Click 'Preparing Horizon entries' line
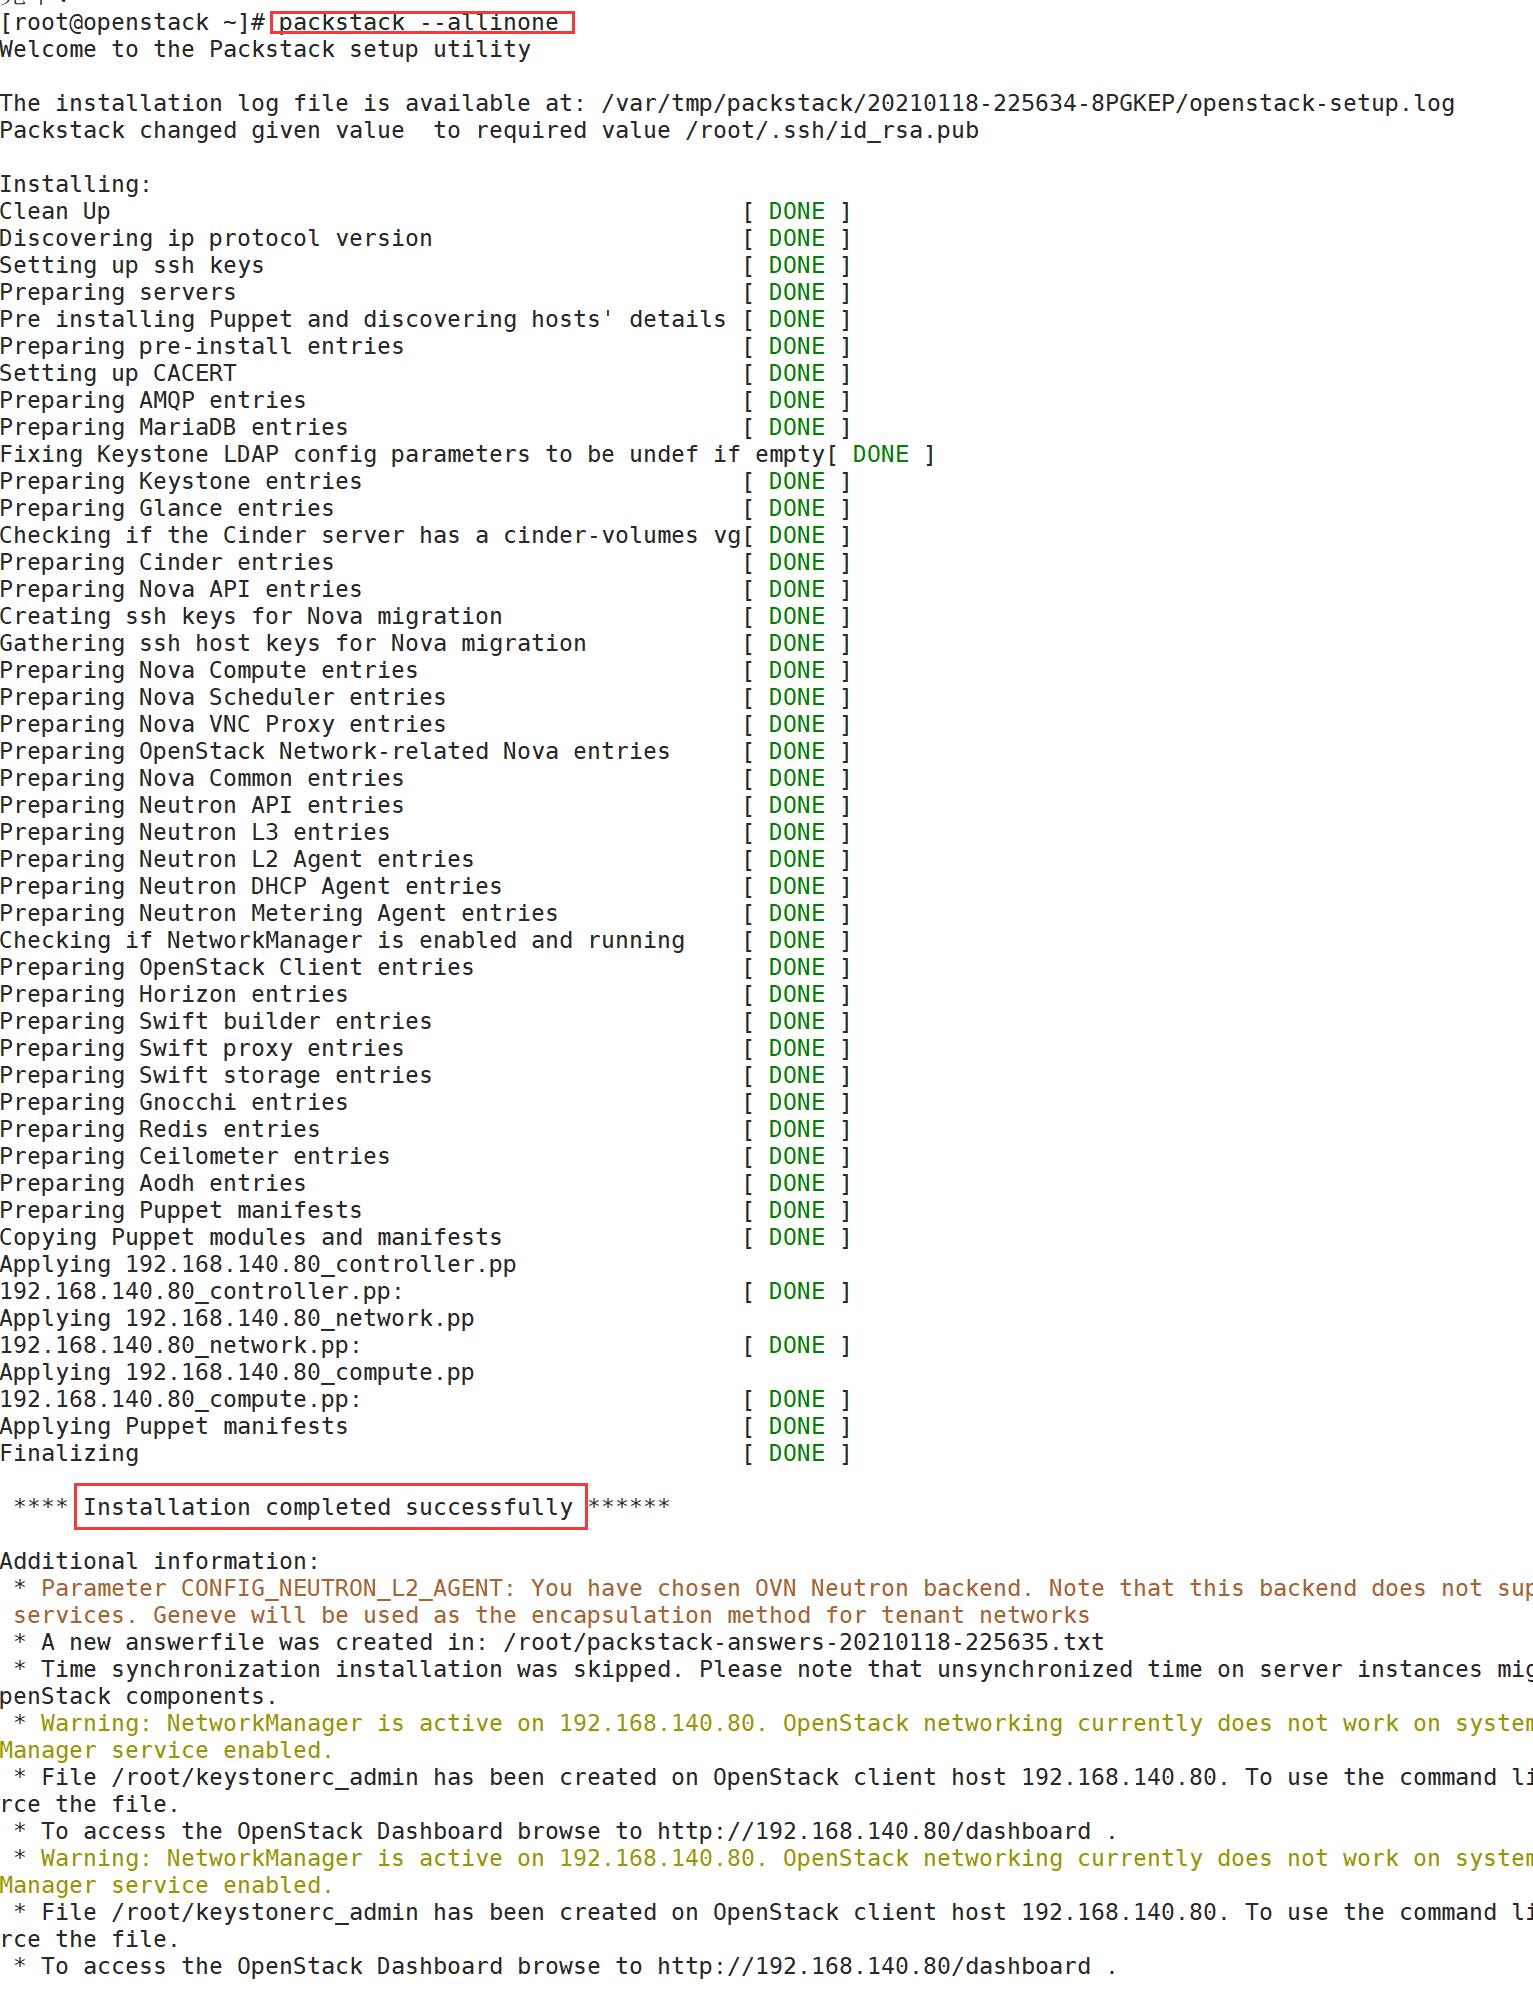The width and height of the screenshot is (1533, 1993). 174,995
